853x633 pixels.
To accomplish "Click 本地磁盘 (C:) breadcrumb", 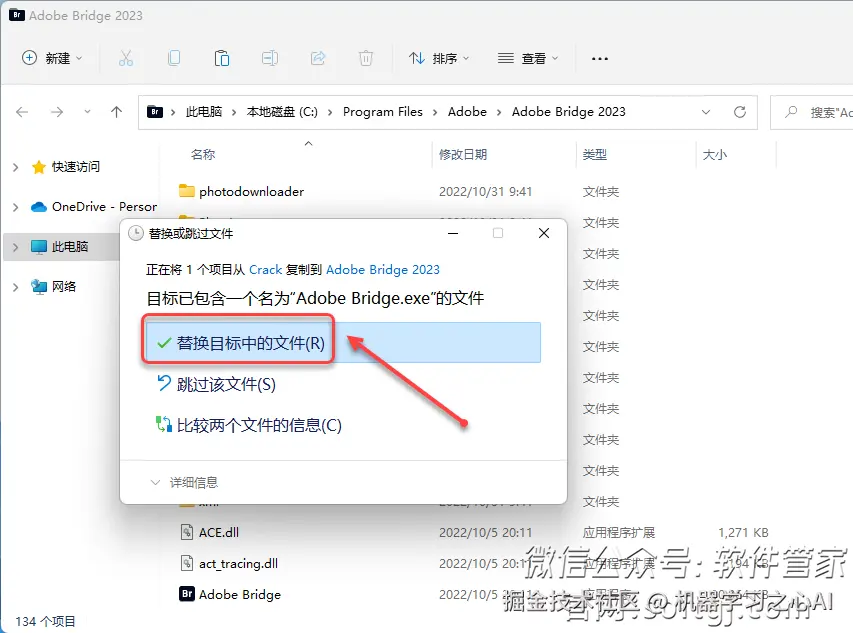I will 282,112.
